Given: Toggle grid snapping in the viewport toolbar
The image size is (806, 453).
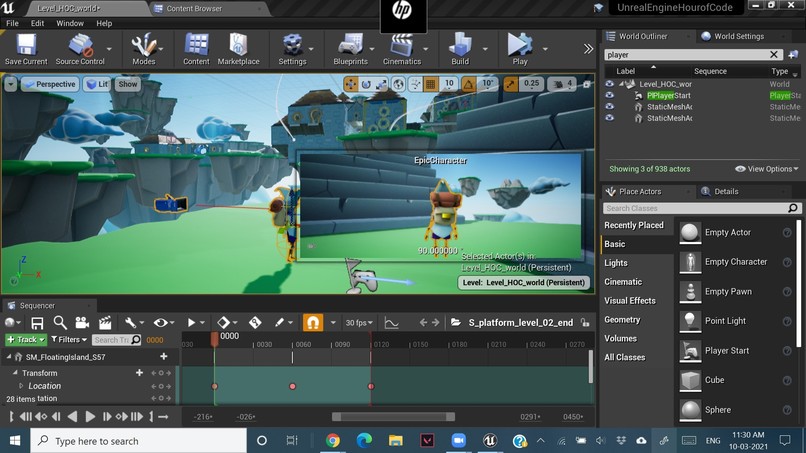Looking at the screenshot, I should pos(431,84).
